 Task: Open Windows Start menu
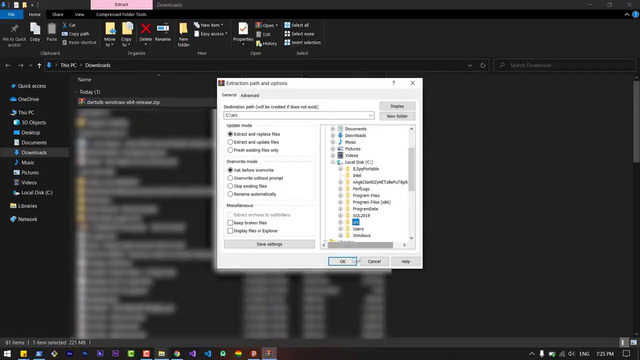(x=7, y=353)
